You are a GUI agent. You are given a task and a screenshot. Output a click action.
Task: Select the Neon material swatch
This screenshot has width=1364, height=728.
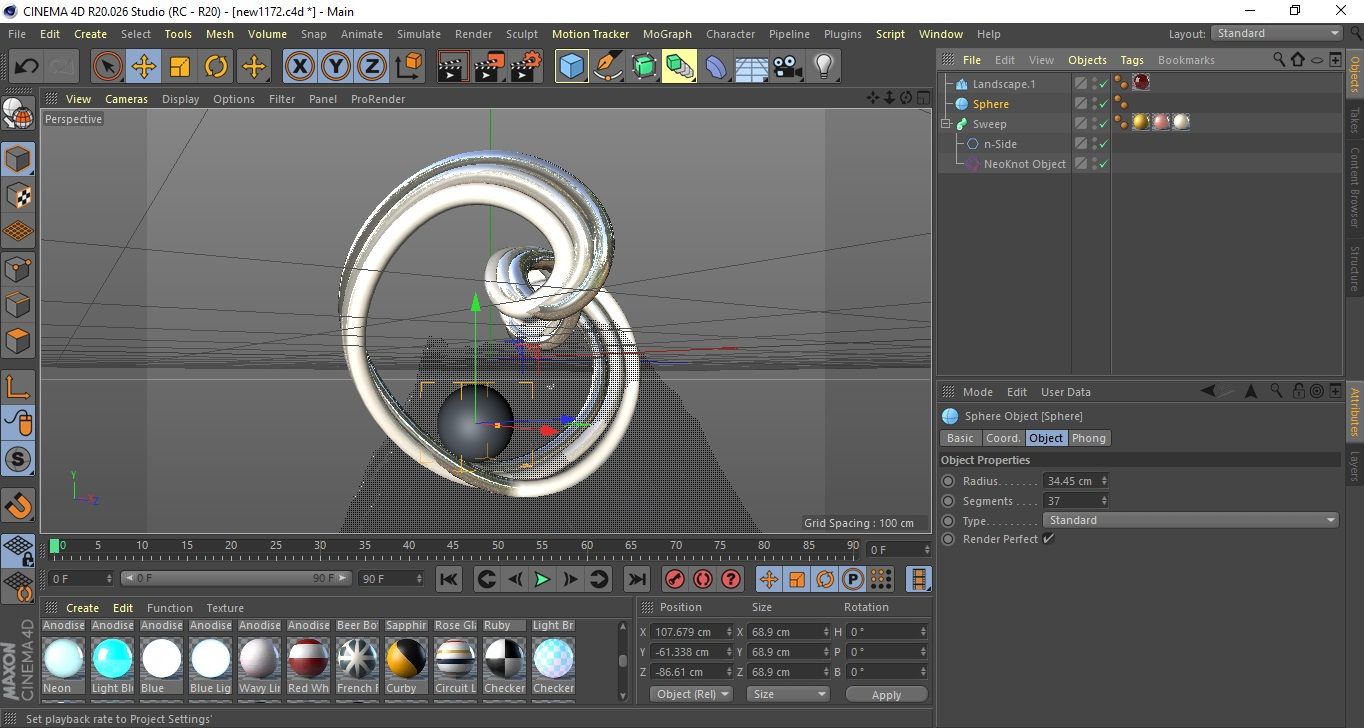64,659
